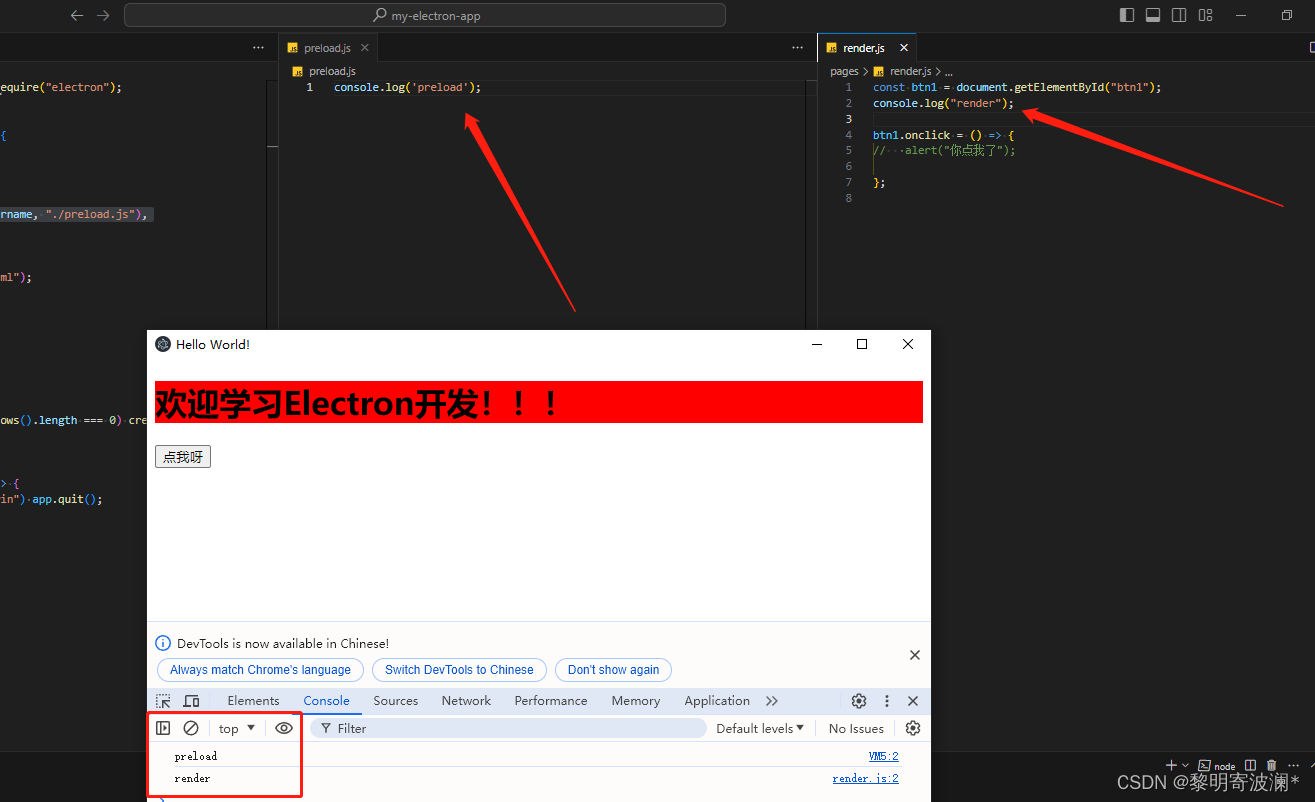Open more actions for the preload.js editor group
1315x802 pixels.
click(797, 48)
